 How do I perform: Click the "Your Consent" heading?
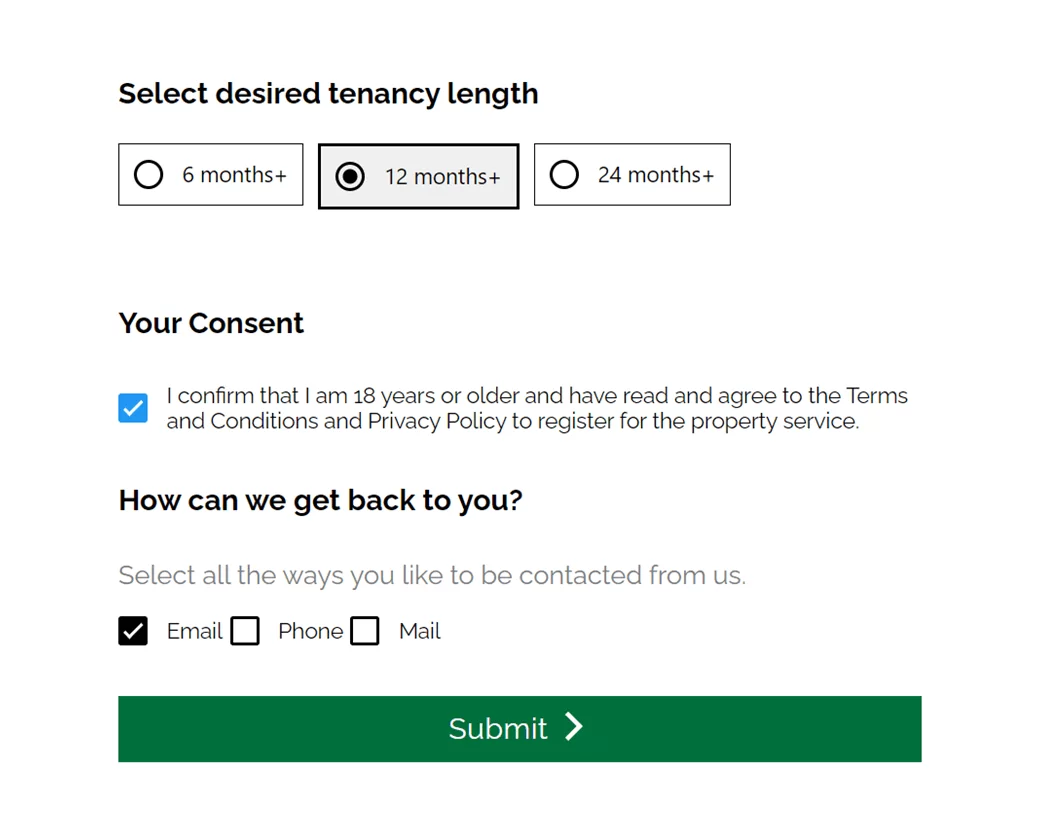[211, 323]
